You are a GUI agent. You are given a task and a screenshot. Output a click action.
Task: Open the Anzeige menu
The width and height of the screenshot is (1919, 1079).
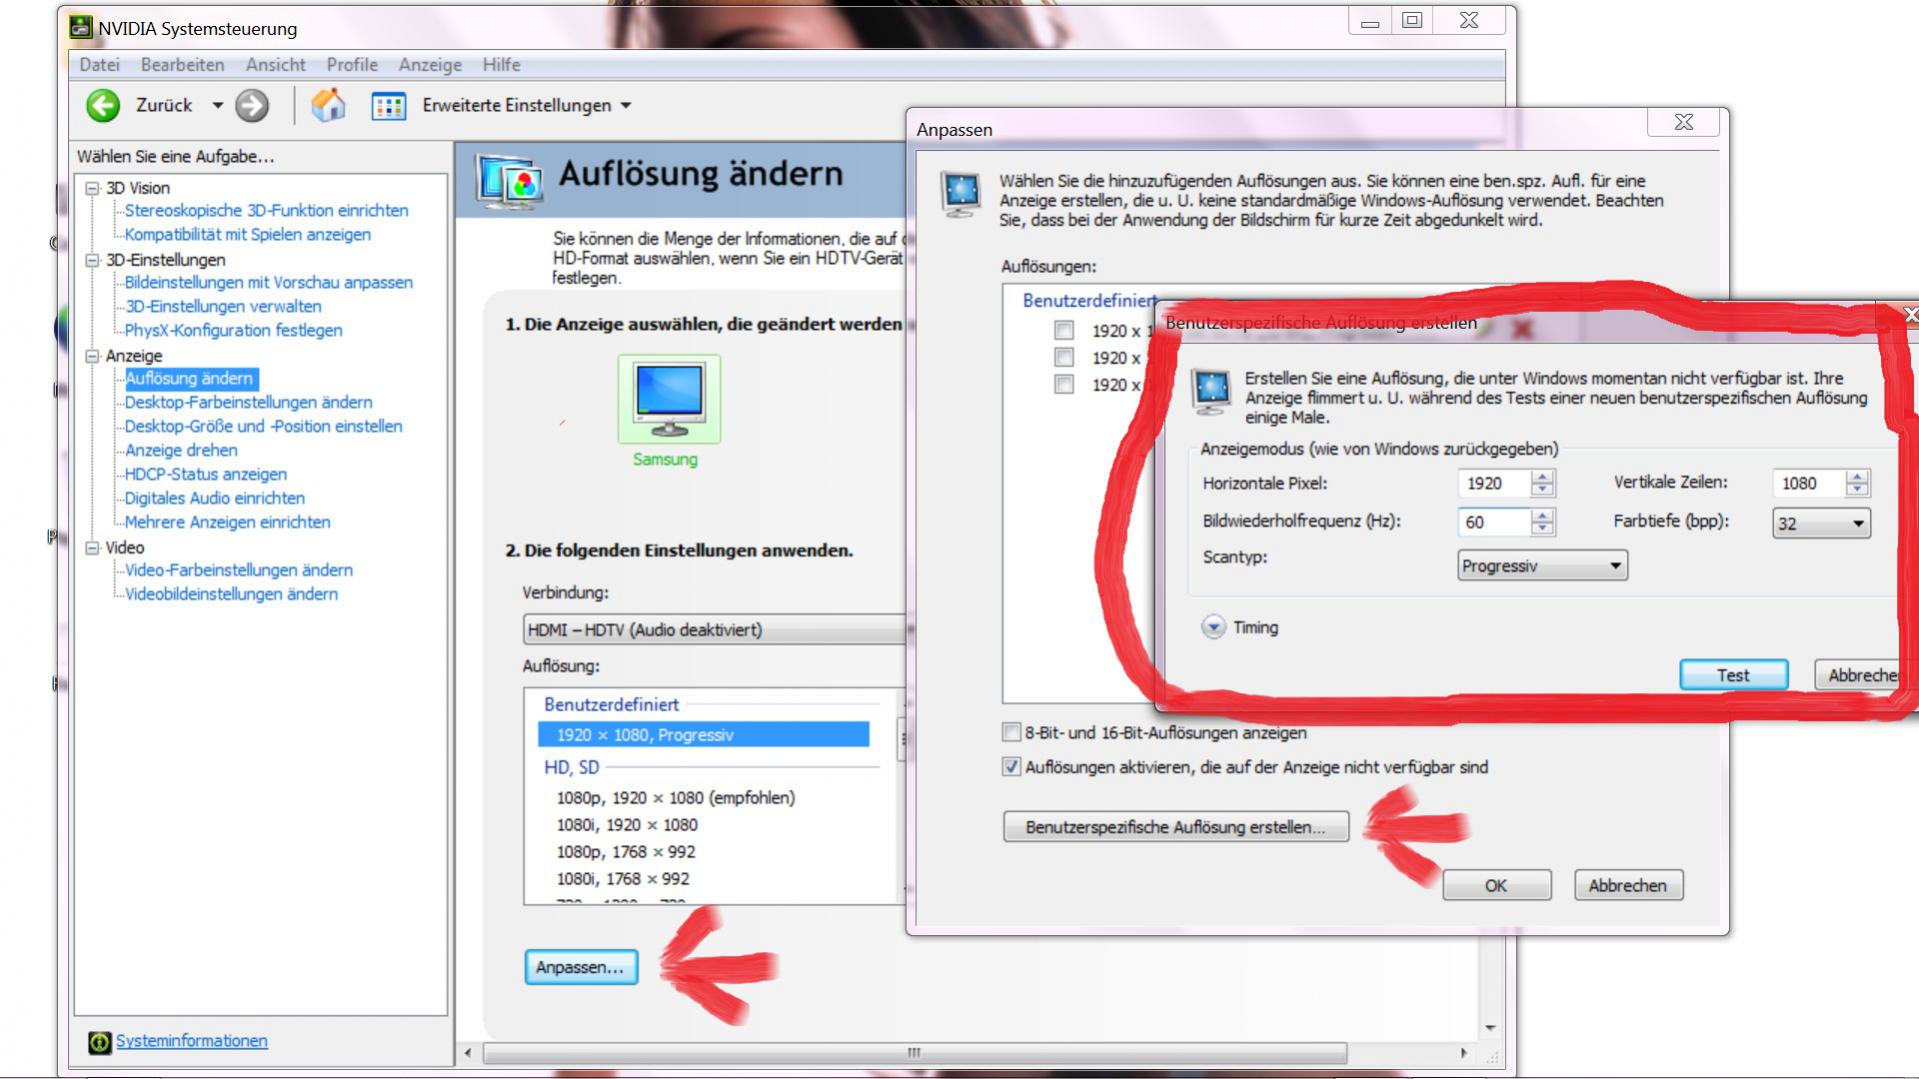tap(430, 64)
